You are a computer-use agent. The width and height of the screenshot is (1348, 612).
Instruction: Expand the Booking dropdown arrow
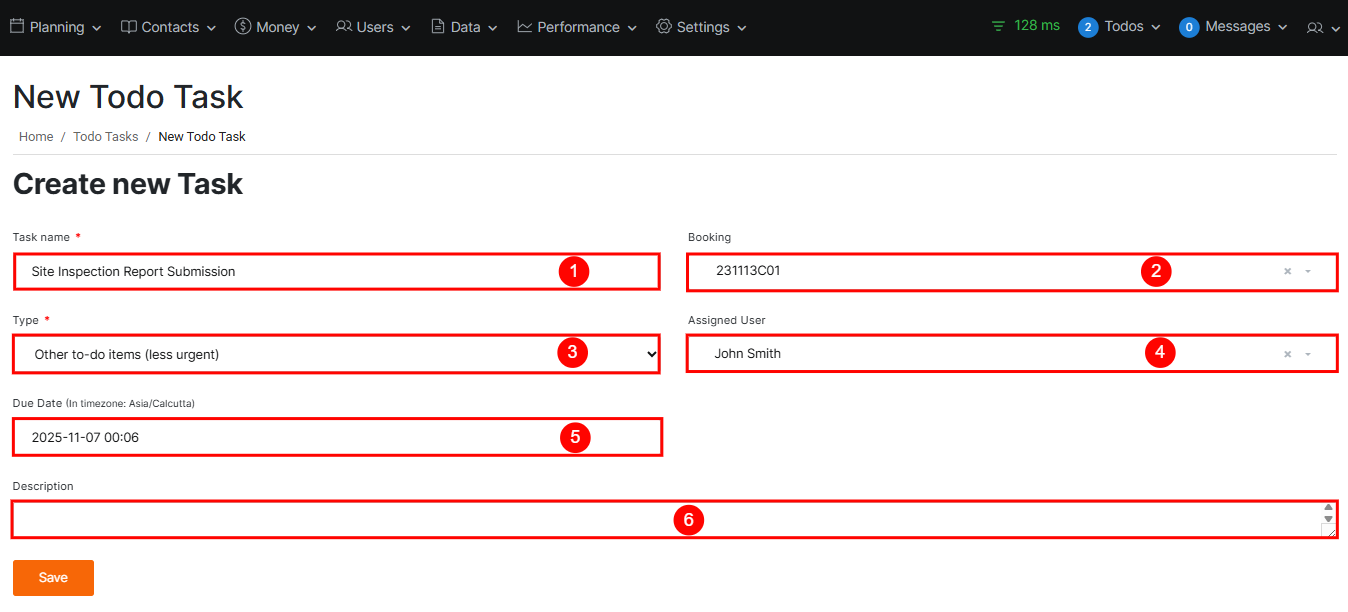pyautogui.click(x=1308, y=271)
